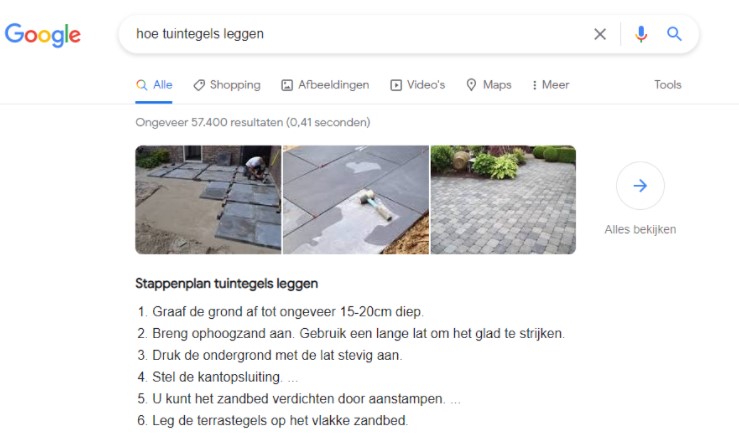
Task: Open the Maps tab
Action: click(489, 85)
